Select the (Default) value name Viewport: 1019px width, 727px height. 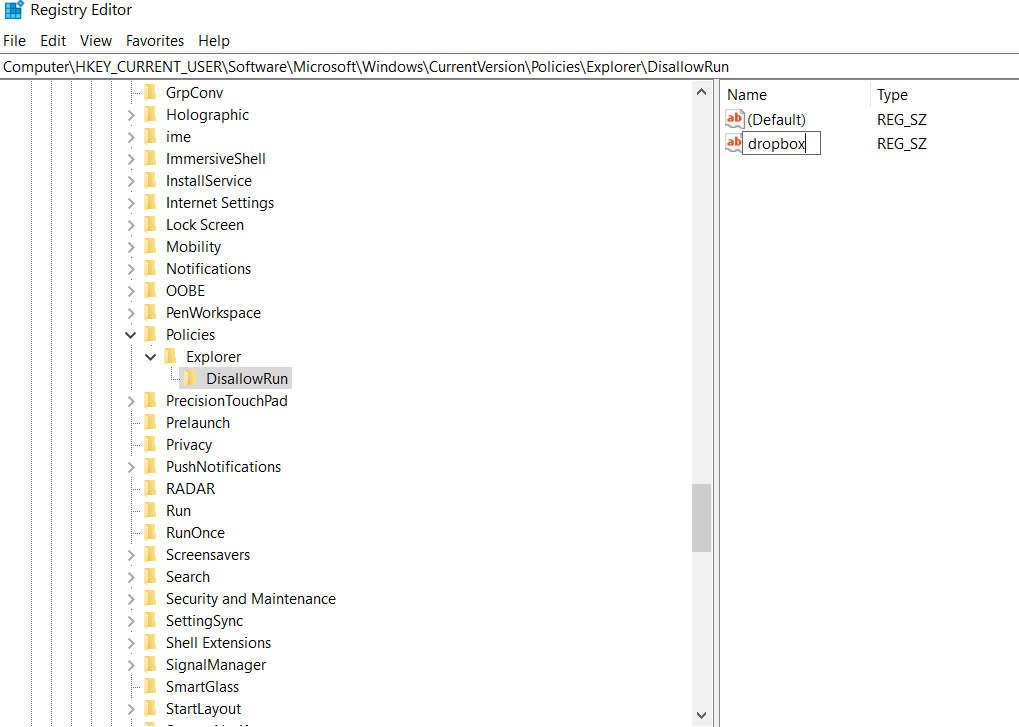(776, 120)
